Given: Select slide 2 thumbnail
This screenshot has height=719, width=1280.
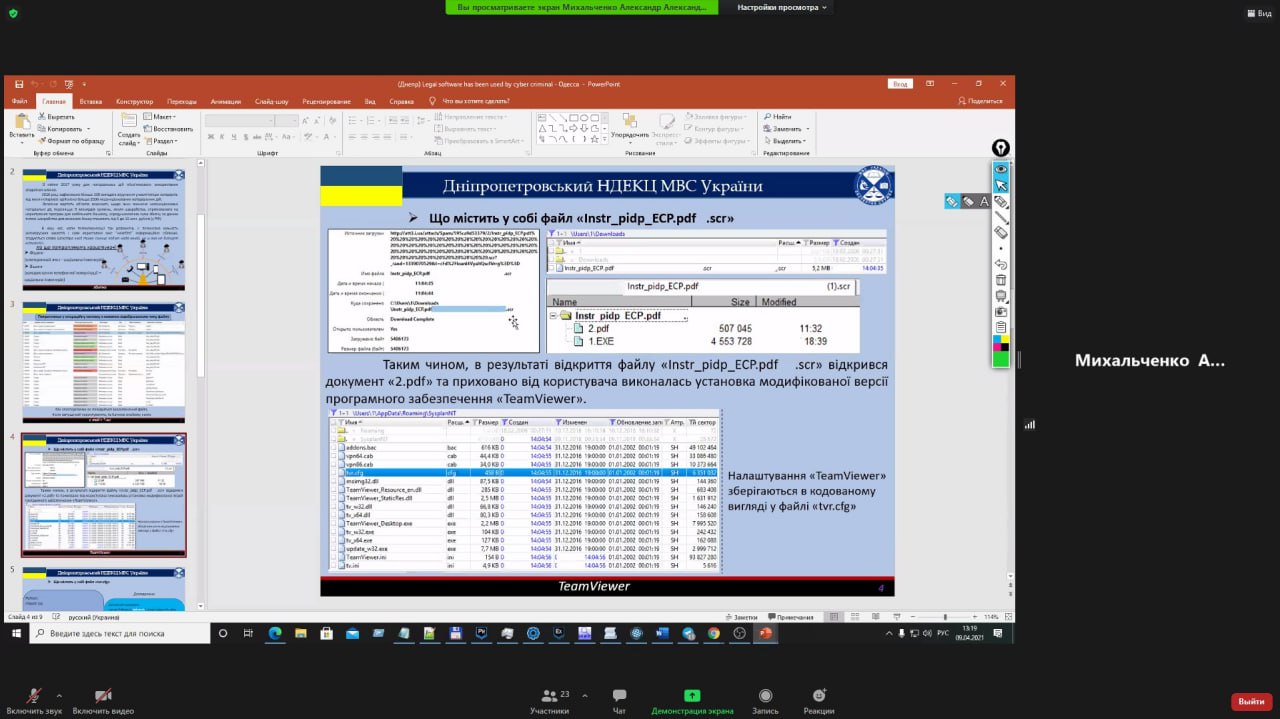Looking at the screenshot, I should point(103,228).
